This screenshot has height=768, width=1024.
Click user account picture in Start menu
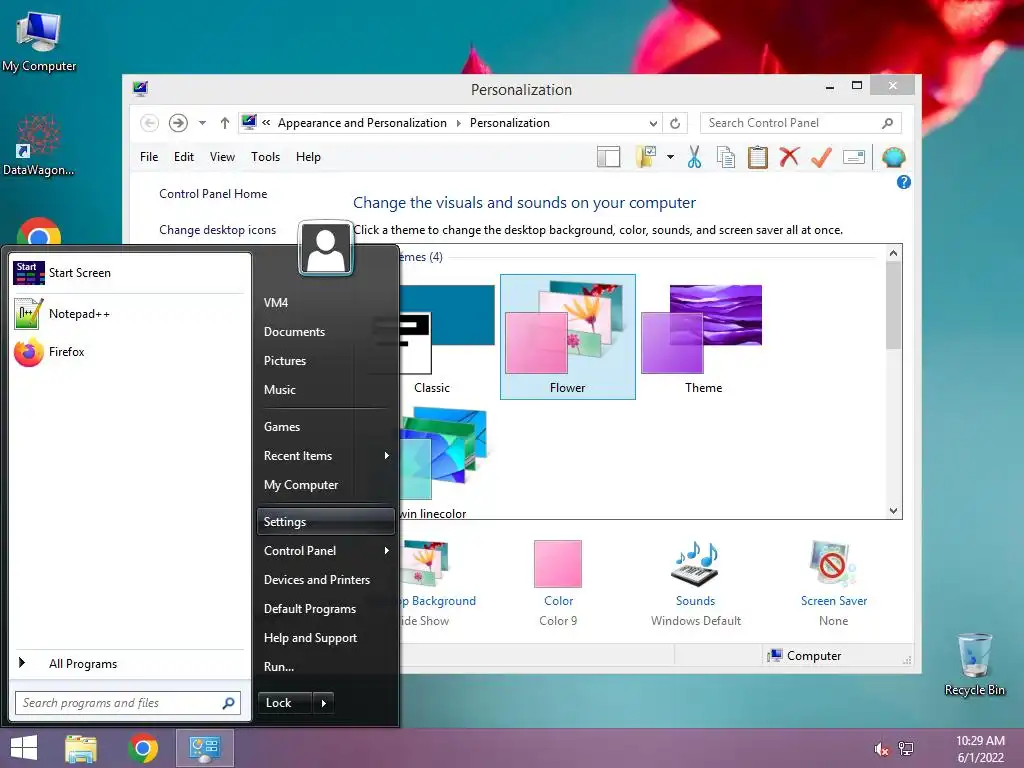point(325,248)
